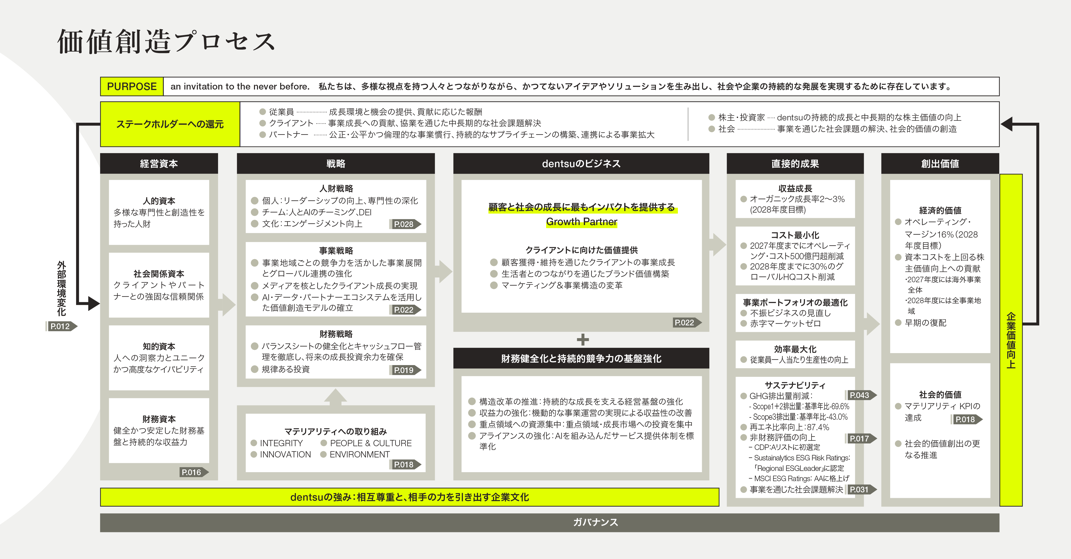Select the 社会関係資本 card heading
The image size is (1071, 559).
159,273
